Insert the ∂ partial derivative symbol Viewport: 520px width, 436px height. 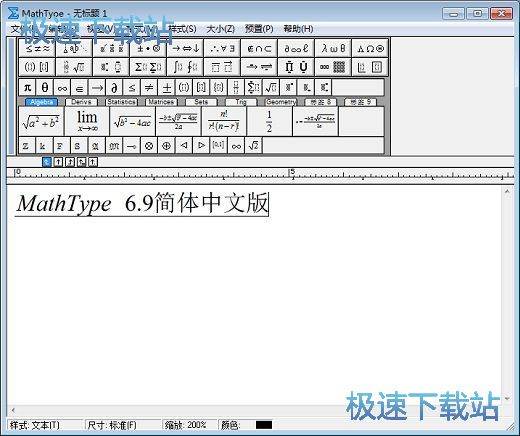(114, 88)
